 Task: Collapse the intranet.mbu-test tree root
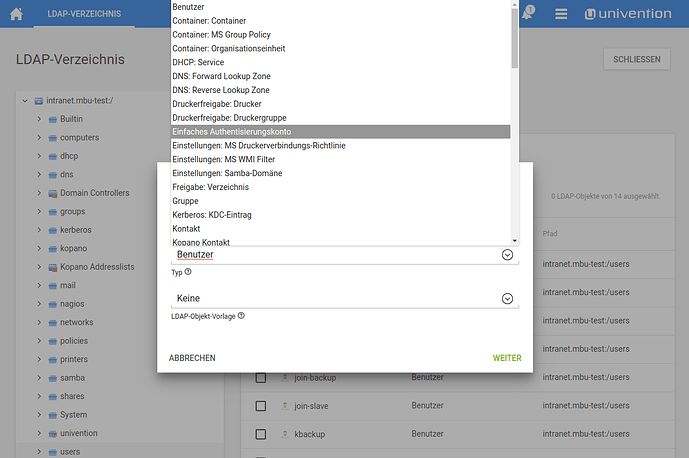pos(25,101)
